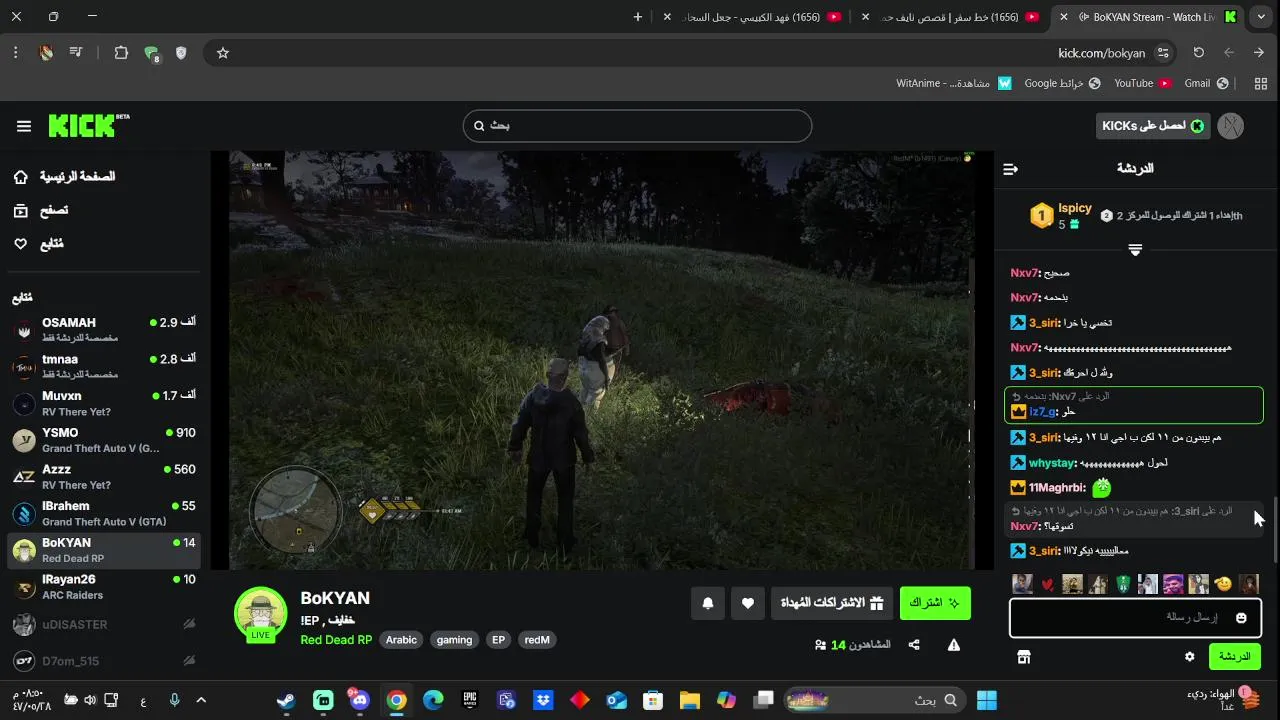
Task: Open the WitAnime bookmark
Action: coord(954,83)
